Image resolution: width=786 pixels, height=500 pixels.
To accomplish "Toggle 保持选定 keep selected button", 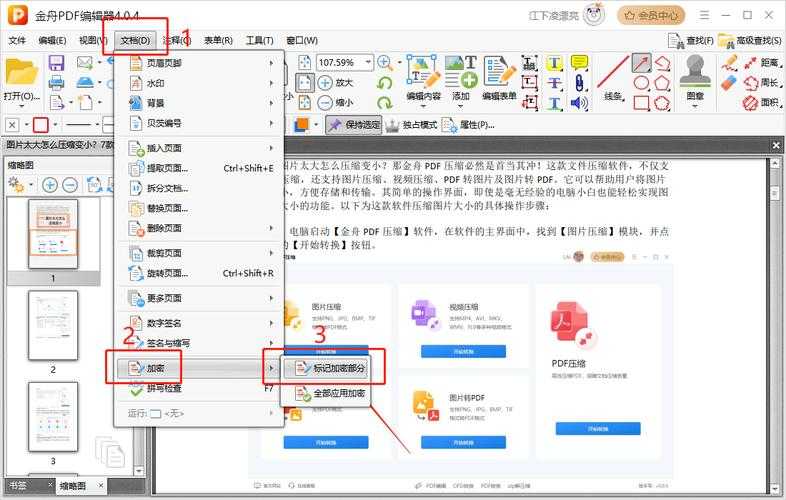I will 354,125.
